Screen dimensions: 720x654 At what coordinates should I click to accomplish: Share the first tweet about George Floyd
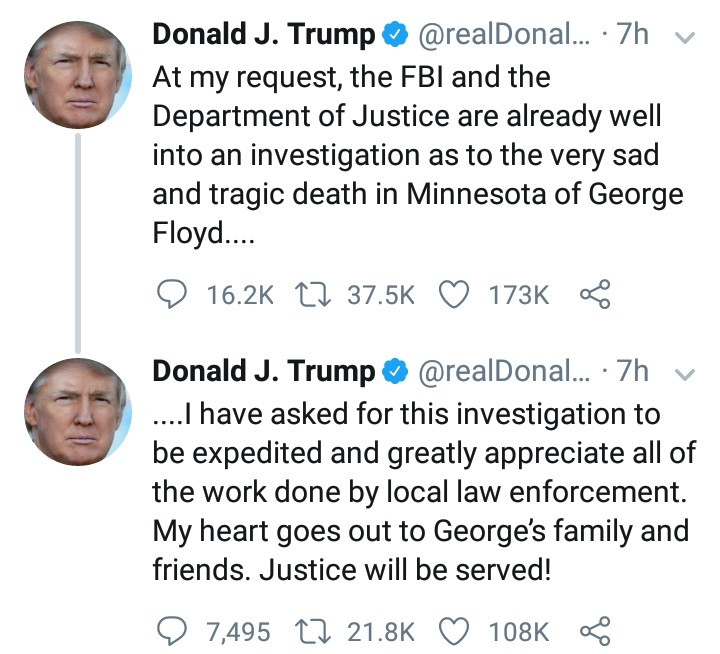point(595,294)
